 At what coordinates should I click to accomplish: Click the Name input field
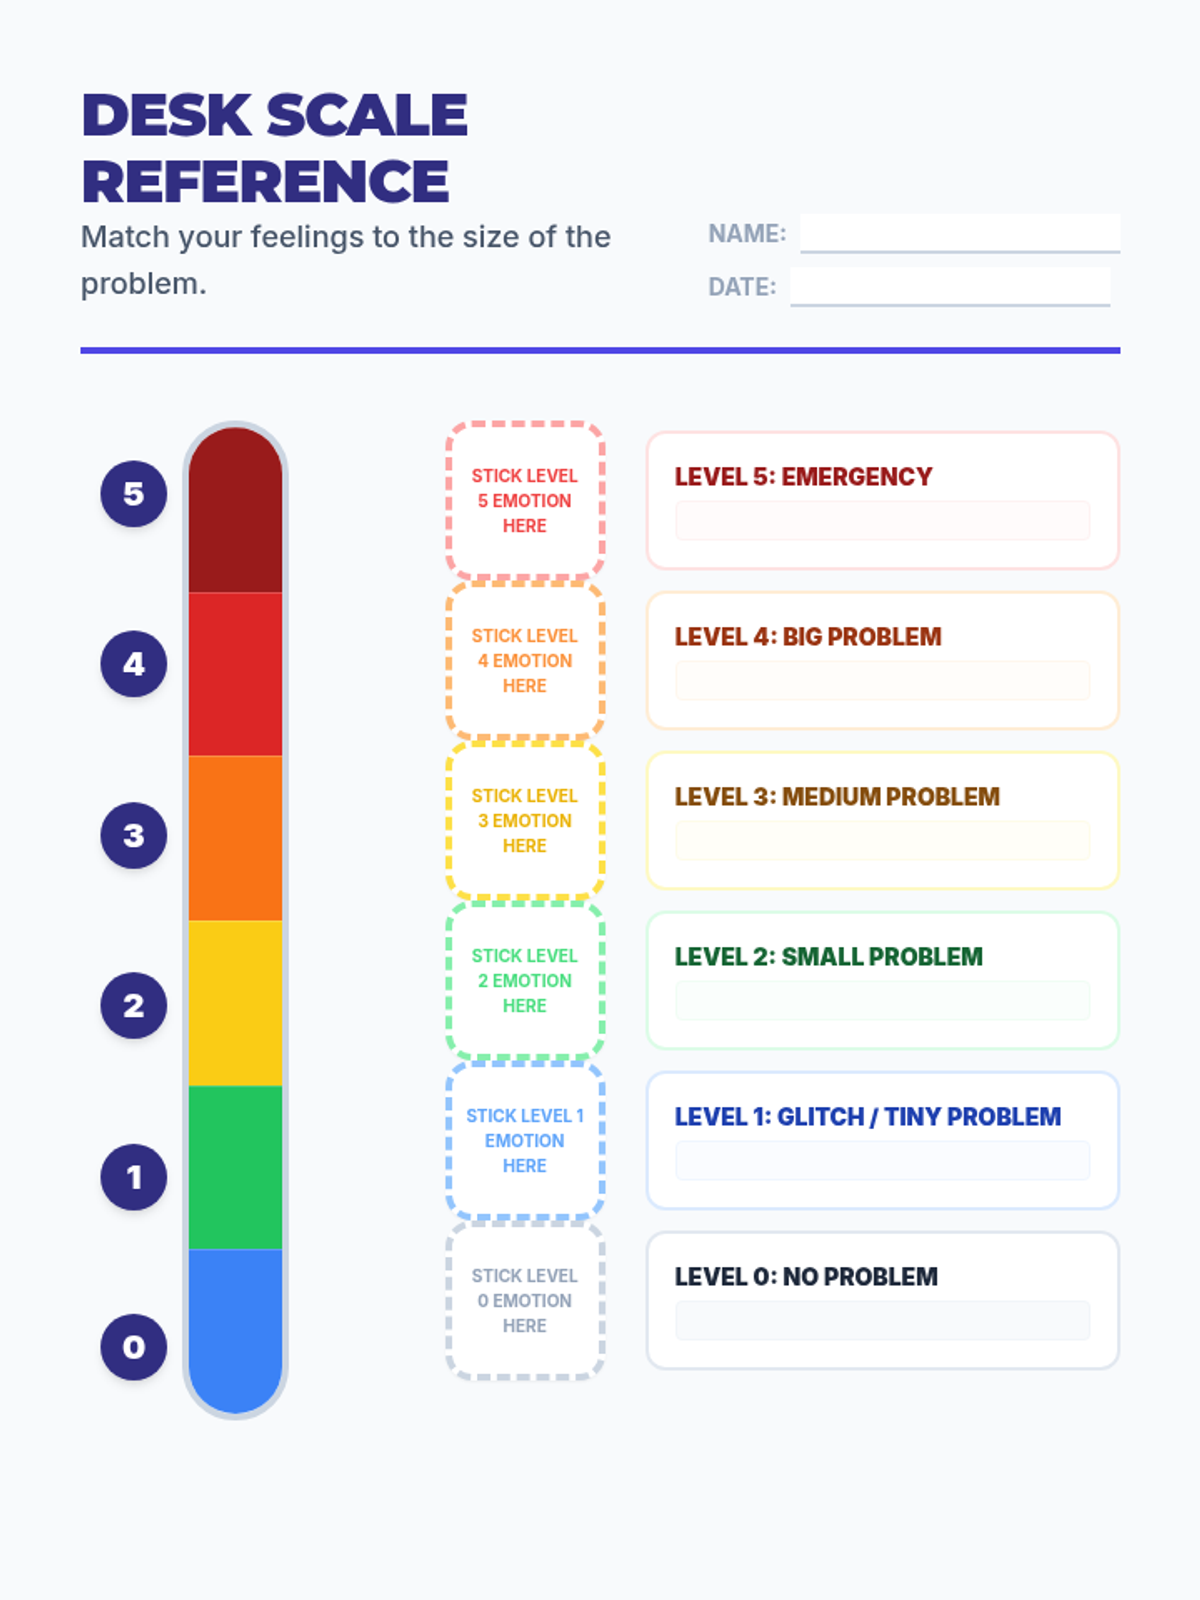pos(960,232)
